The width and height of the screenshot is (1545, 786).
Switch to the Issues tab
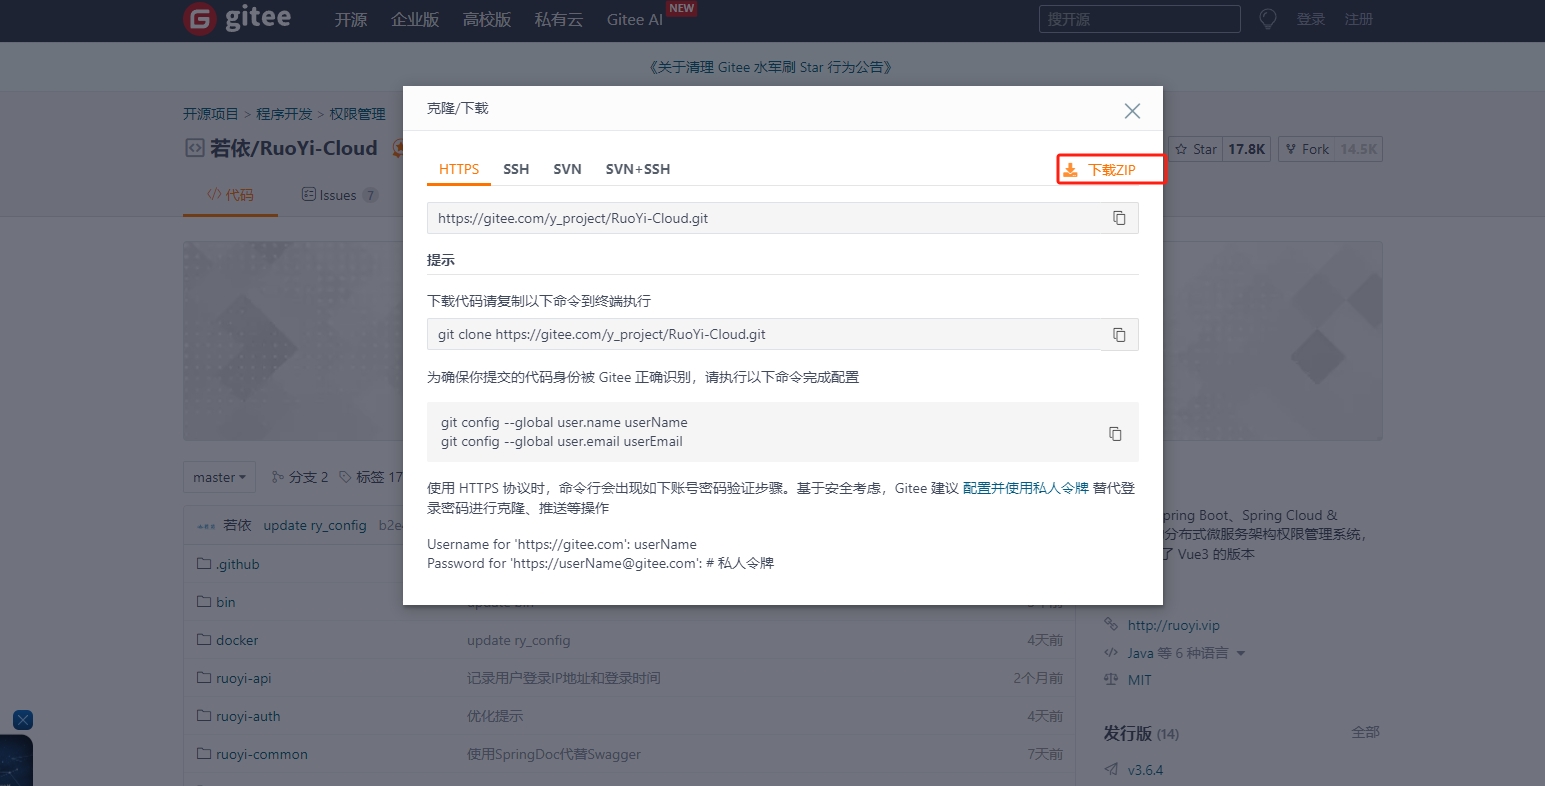tap(340, 195)
